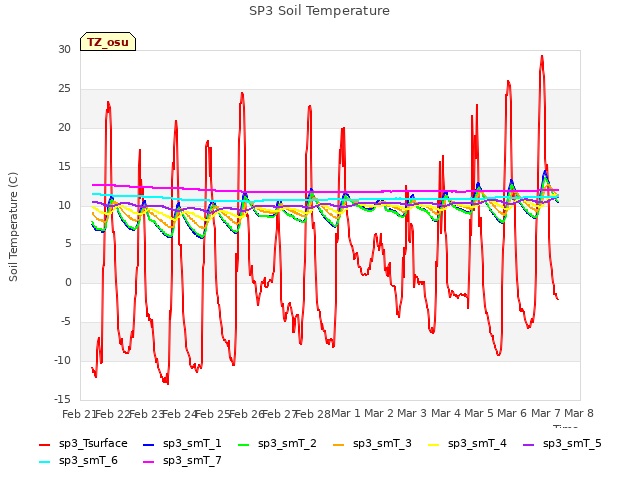Click the Feb 28 x-axis tick label
The width and height of the screenshot is (640, 480).
coord(313,414)
